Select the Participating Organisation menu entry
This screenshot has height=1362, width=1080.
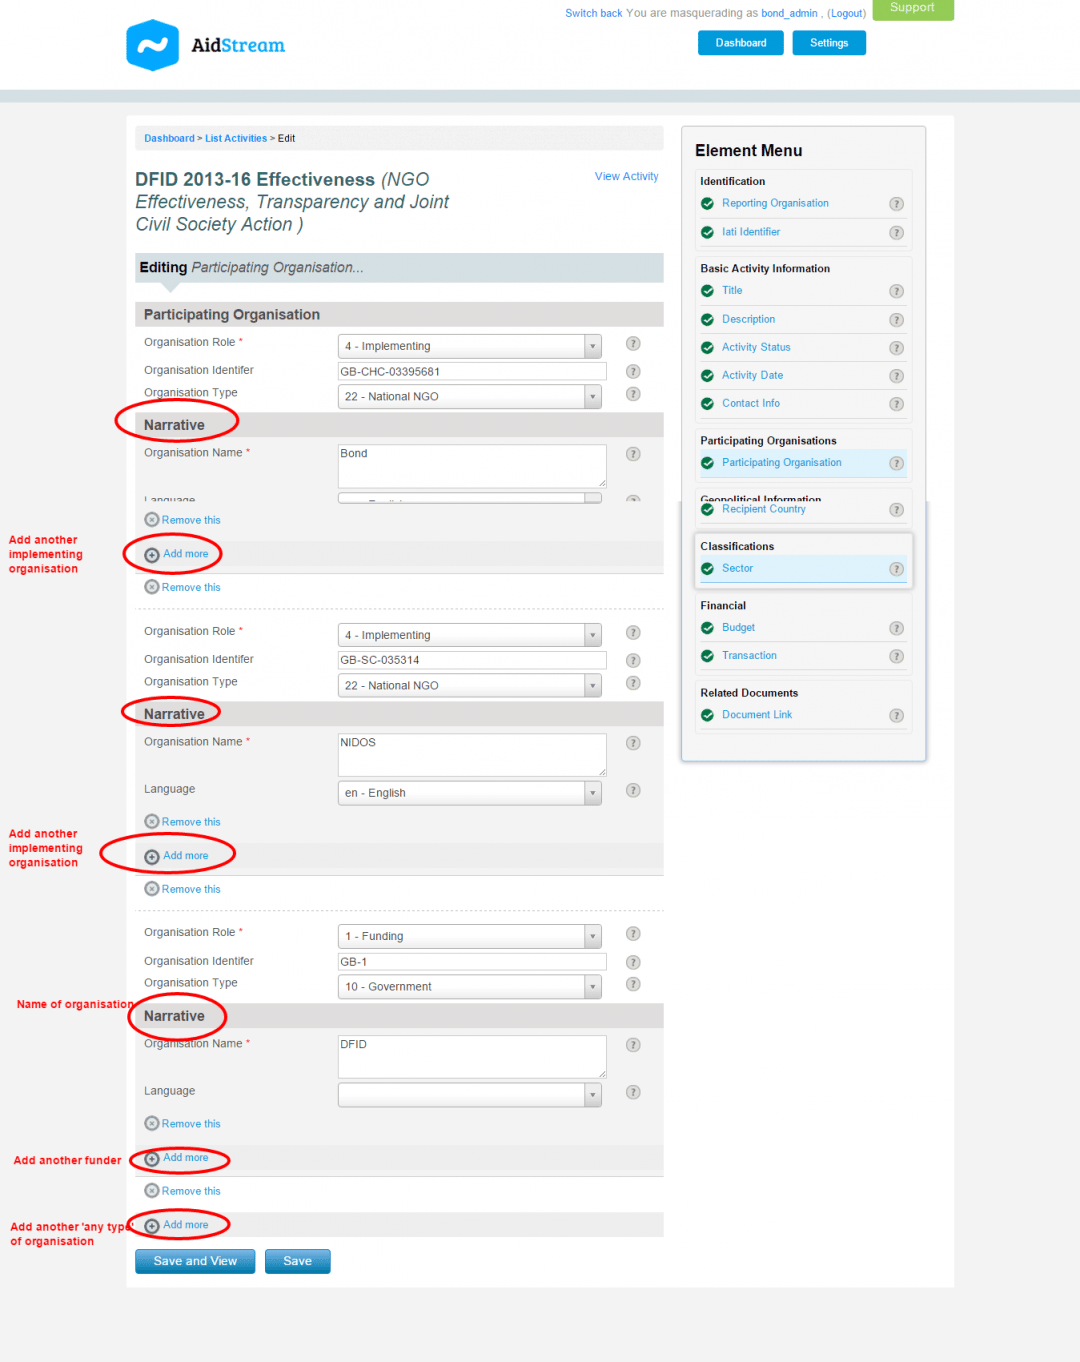[781, 463]
